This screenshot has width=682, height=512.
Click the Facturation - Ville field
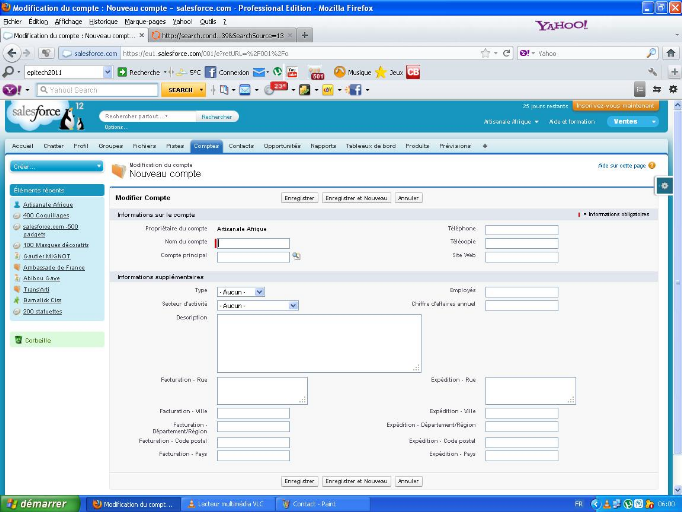click(x=253, y=413)
